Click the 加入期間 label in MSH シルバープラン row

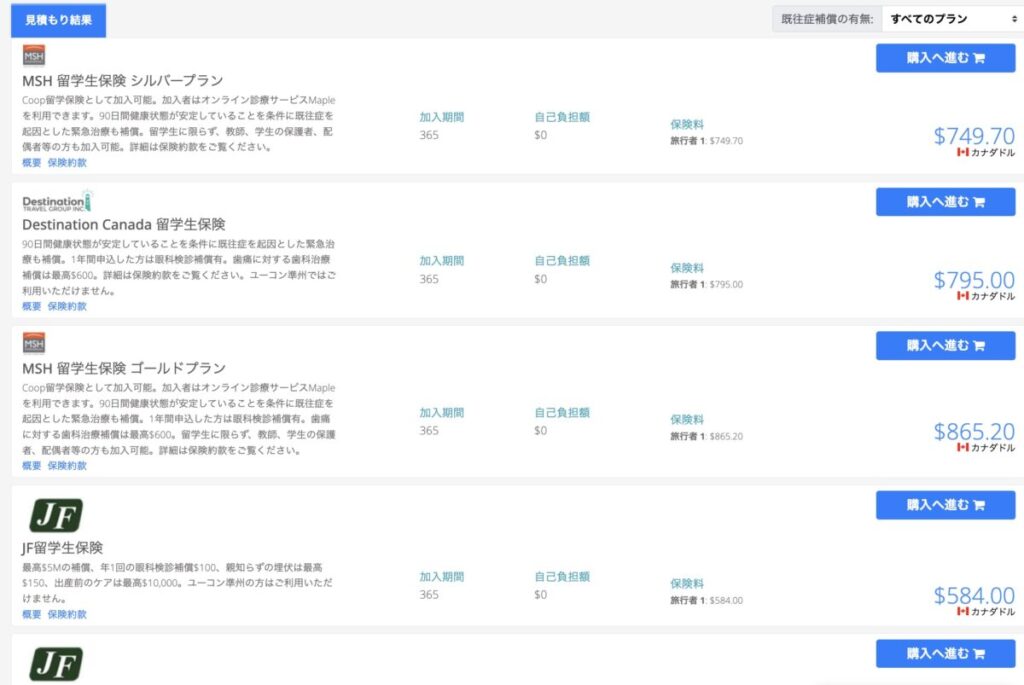[441, 118]
